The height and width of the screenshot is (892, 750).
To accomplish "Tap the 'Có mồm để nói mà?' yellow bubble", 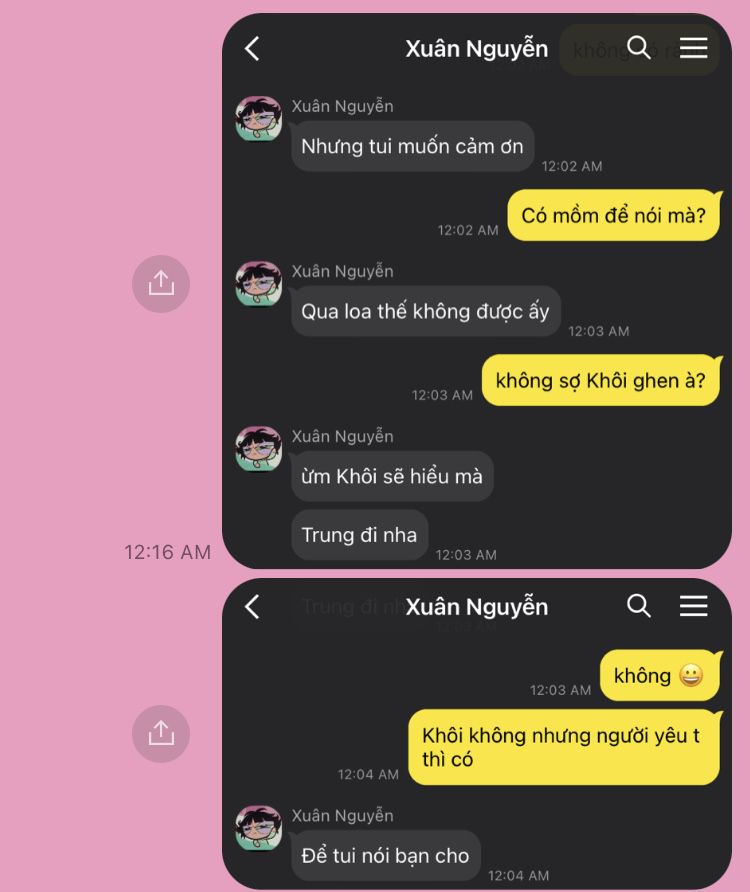I will pyautogui.click(x=614, y=215).
